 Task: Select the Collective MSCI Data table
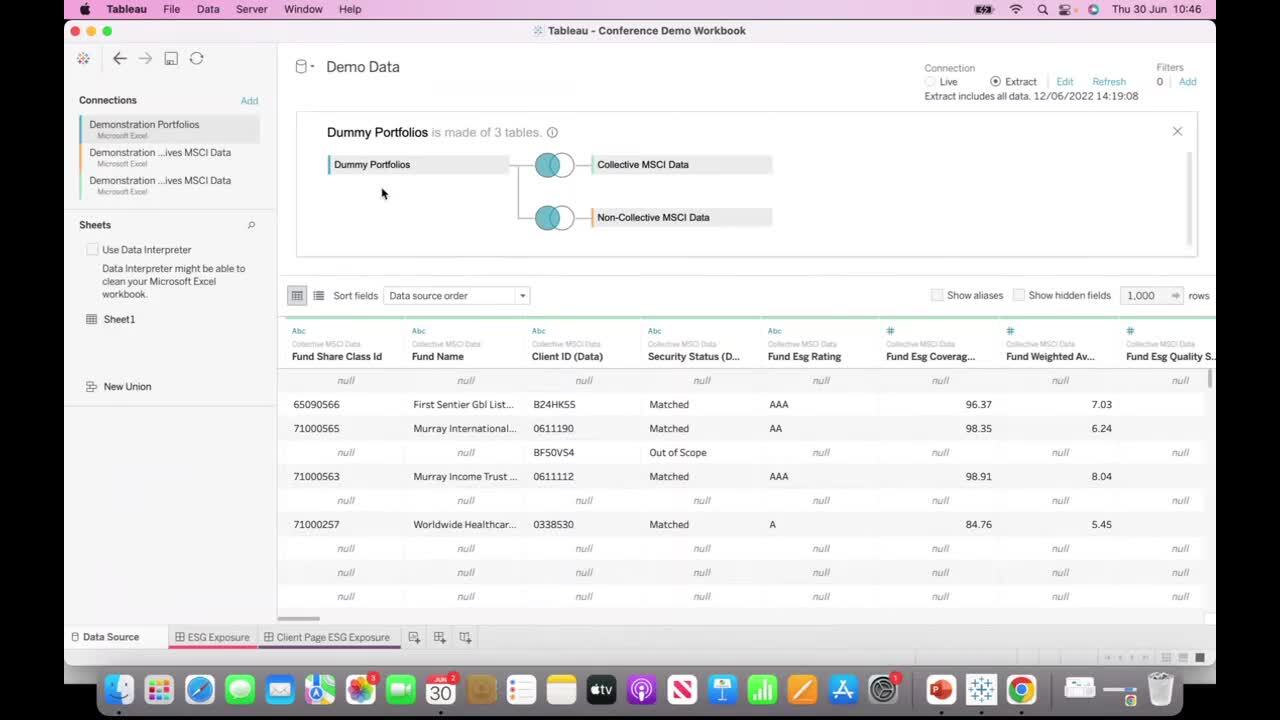tap(681, 165)
